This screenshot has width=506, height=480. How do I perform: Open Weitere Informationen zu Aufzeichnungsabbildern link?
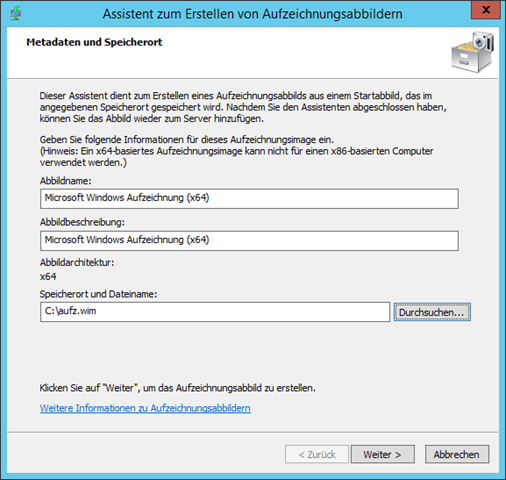(145, 408)
